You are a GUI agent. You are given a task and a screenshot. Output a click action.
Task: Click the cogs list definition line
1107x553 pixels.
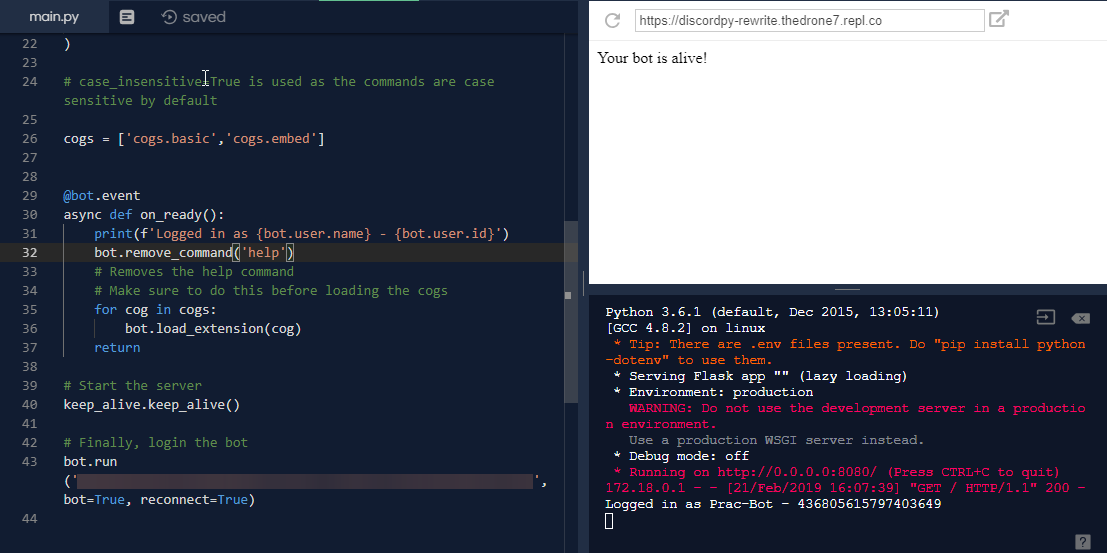coord(194,138)
